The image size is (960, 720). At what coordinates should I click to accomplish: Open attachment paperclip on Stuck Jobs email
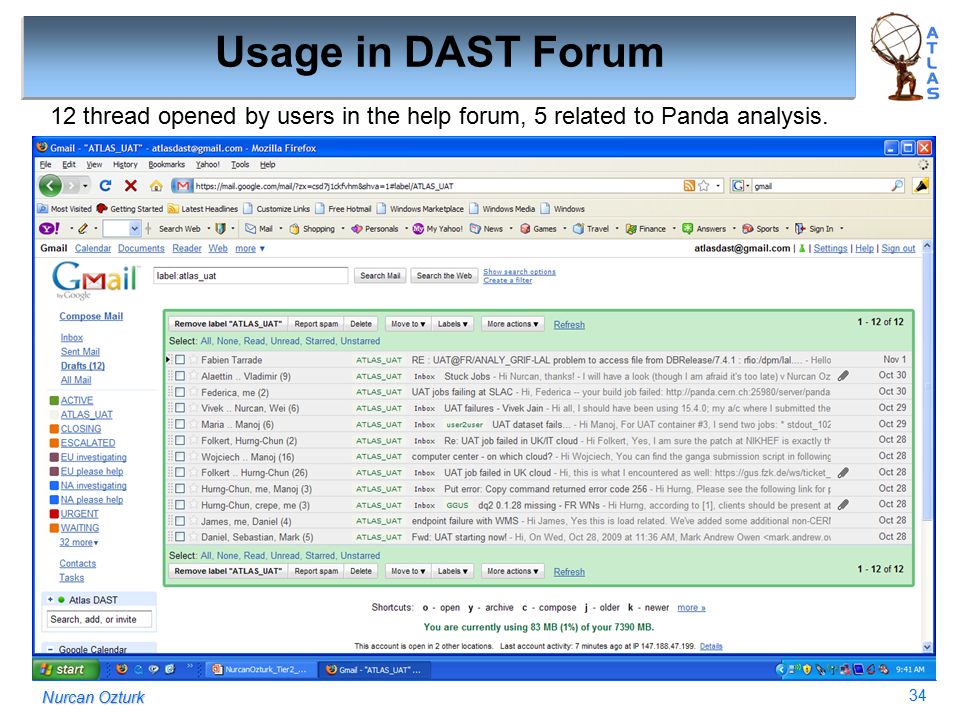(x=844, y=376)
